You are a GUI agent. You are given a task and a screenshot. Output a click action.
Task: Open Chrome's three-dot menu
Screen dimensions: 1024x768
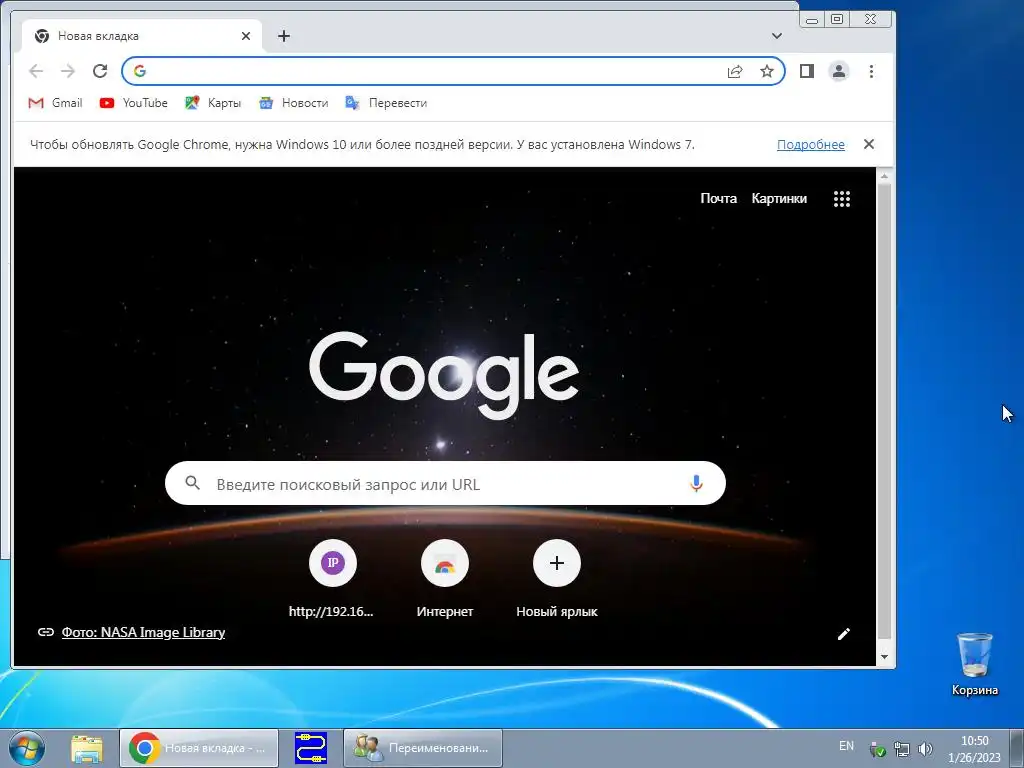871,71
